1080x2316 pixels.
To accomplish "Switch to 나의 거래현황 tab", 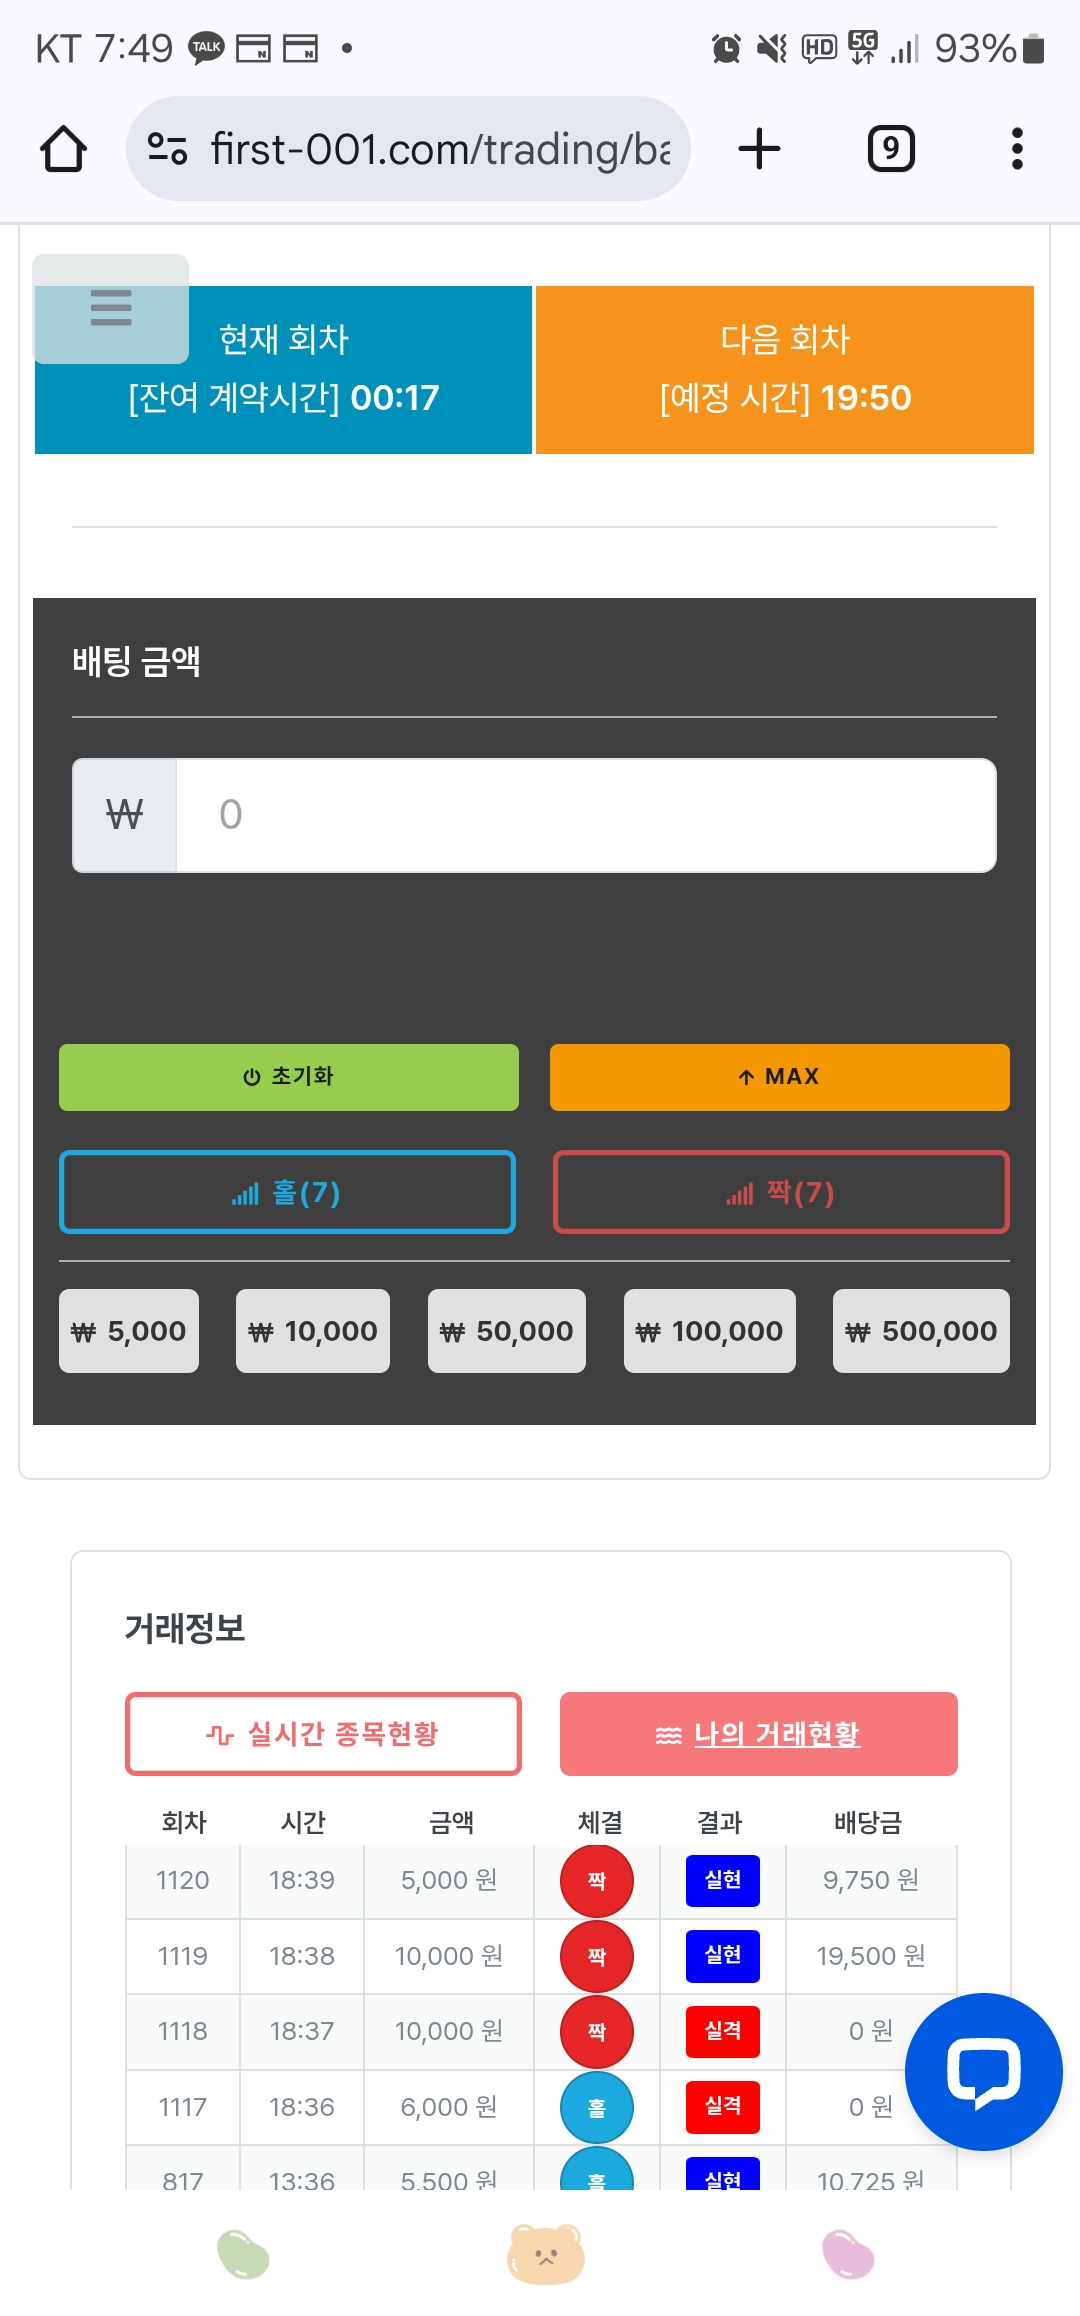I will point(758,1734).
